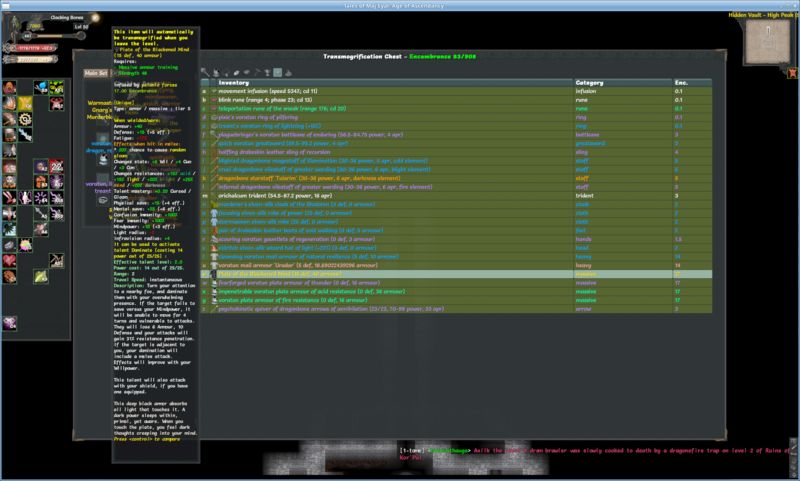Sort by the Category column header

point(623,83)
